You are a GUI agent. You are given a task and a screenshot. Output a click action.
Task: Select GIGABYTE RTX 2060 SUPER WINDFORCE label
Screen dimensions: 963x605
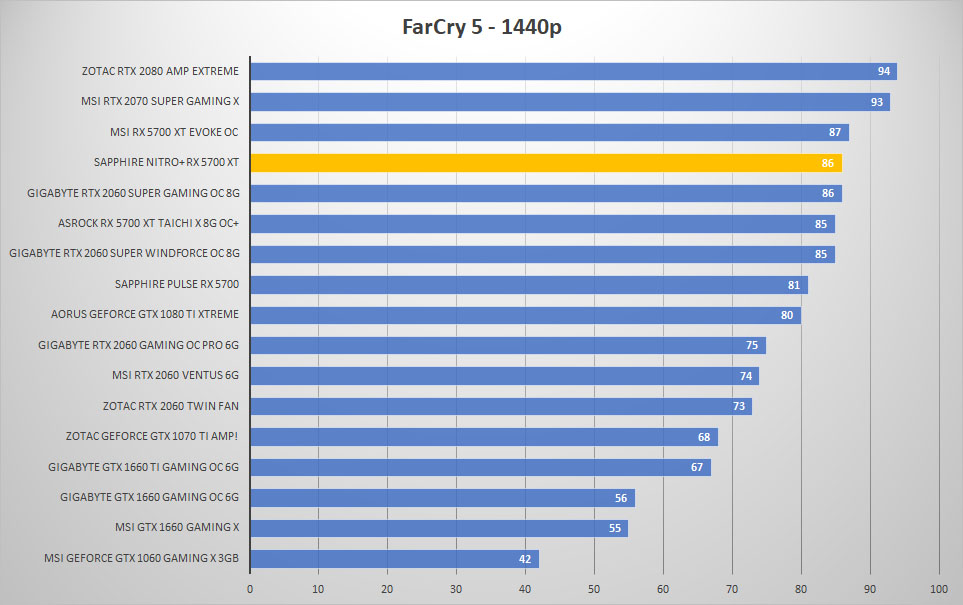(x=124, y=253)
